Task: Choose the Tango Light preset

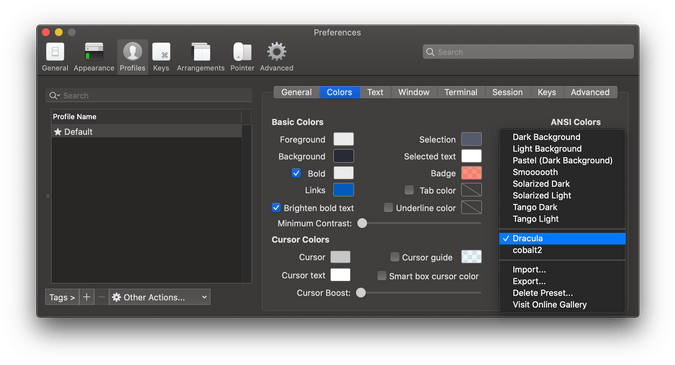Action: pyautogui.click(x=562, y=219)
